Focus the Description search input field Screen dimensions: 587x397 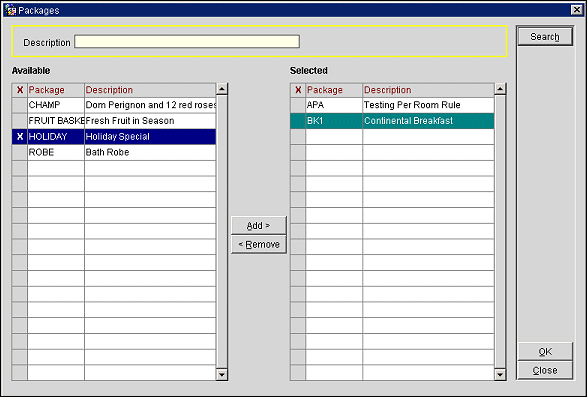187,42
